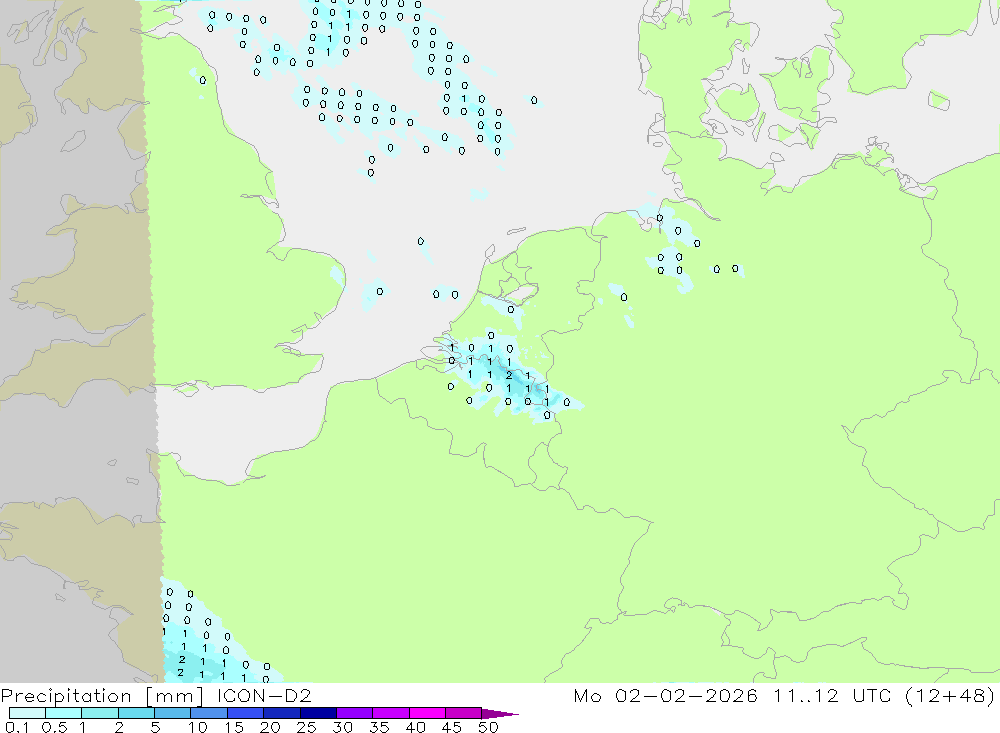Click the '45' legend scale label
The height and width of the screenshot is (733, 1000).
452,727
